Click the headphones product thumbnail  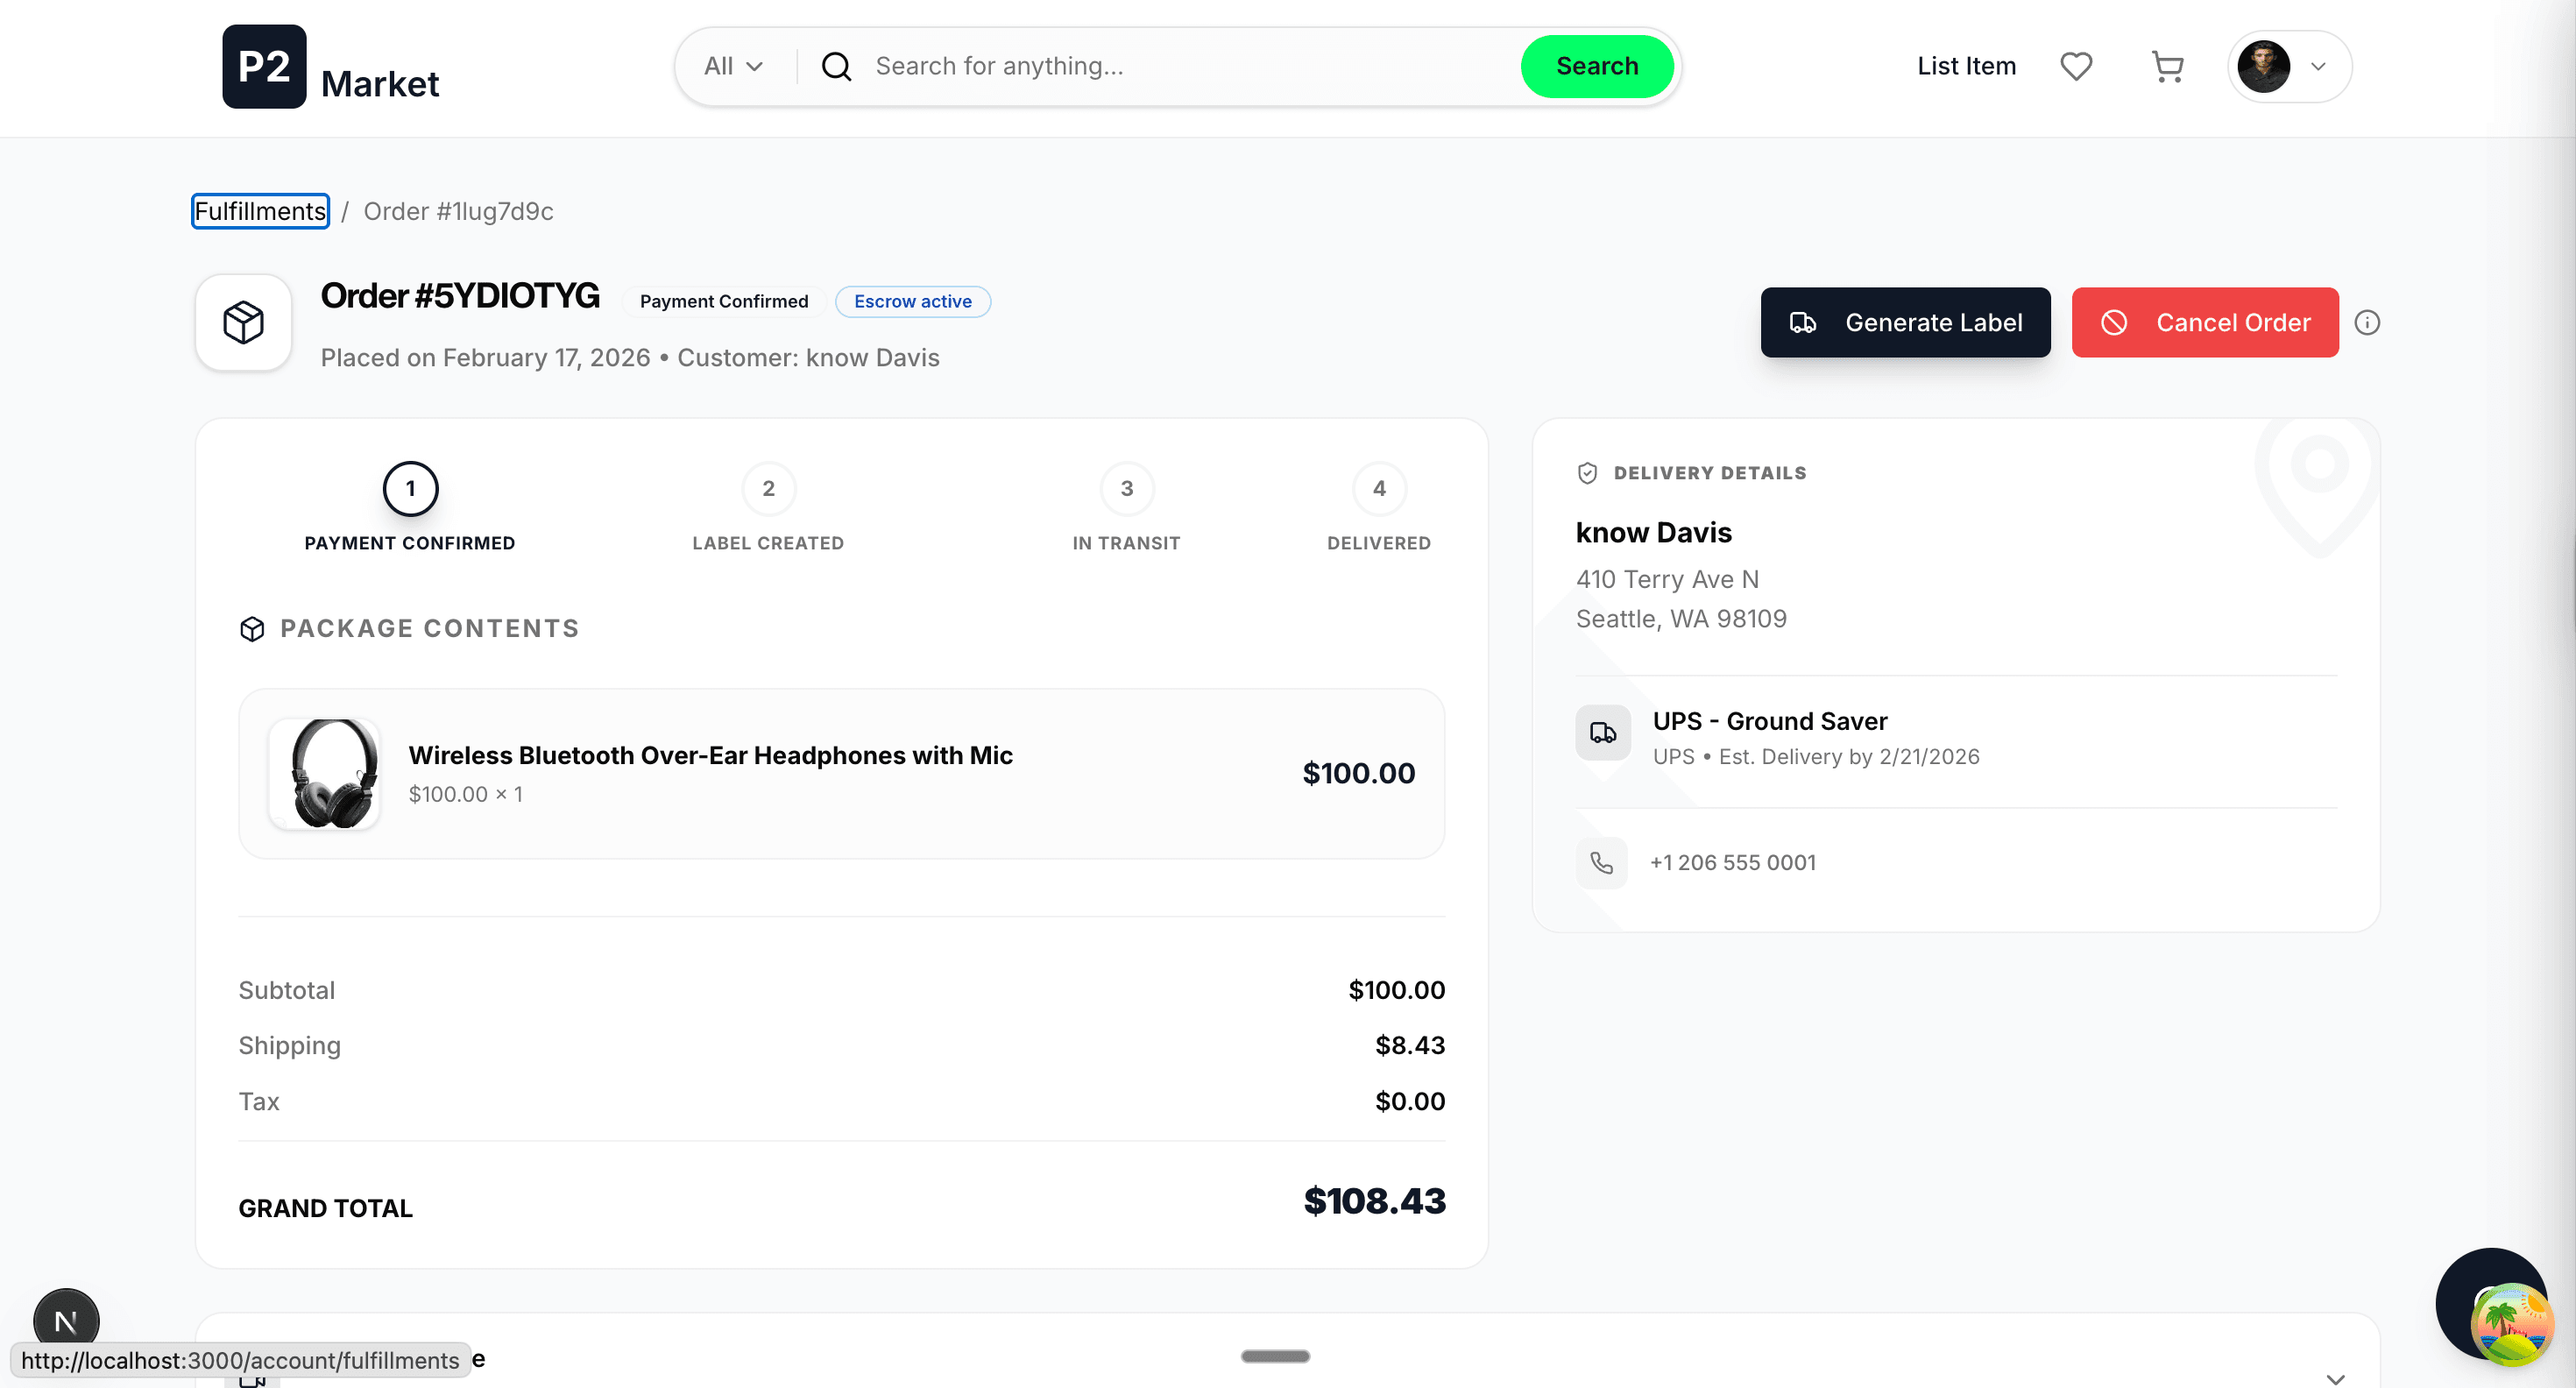click(325, 773)
